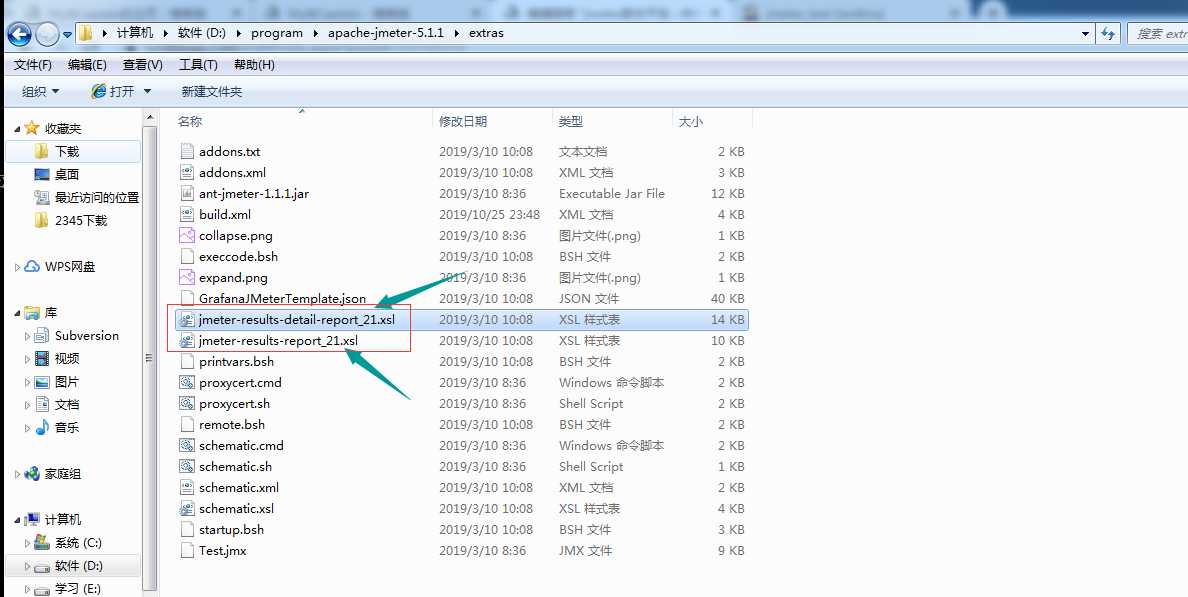Select schematic.xsl file icon

click(x=187, y=508)
